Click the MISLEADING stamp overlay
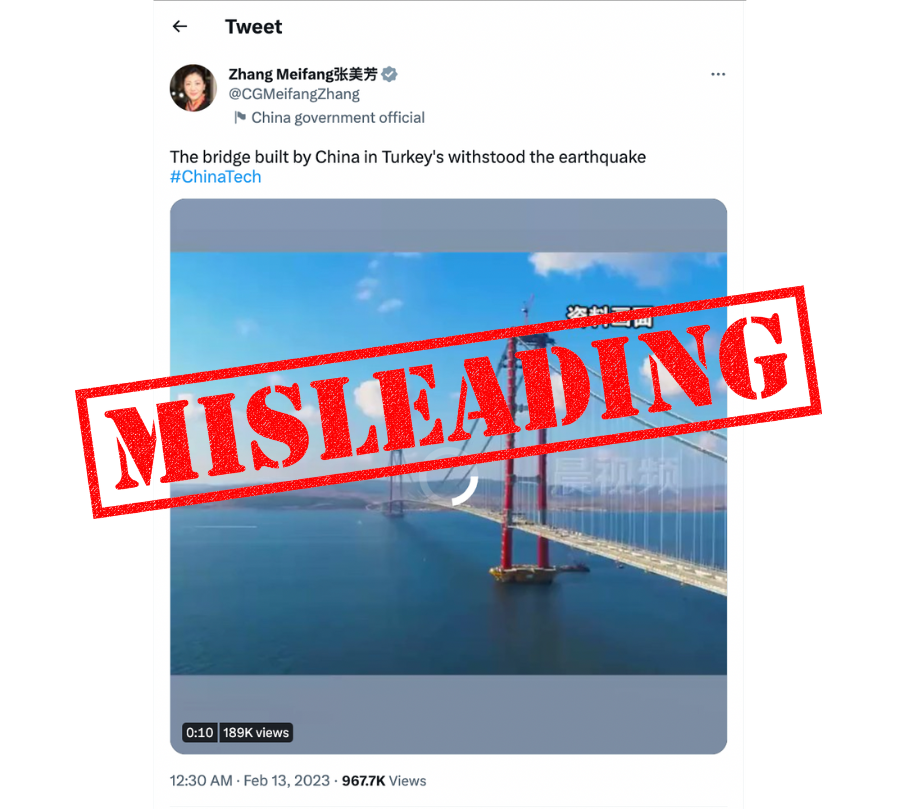 [448, 402]
